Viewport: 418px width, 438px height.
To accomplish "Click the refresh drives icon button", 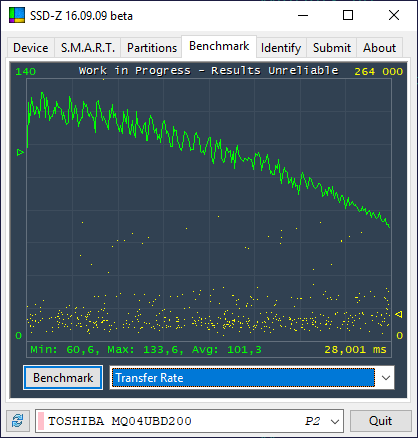I will (18, 421).
